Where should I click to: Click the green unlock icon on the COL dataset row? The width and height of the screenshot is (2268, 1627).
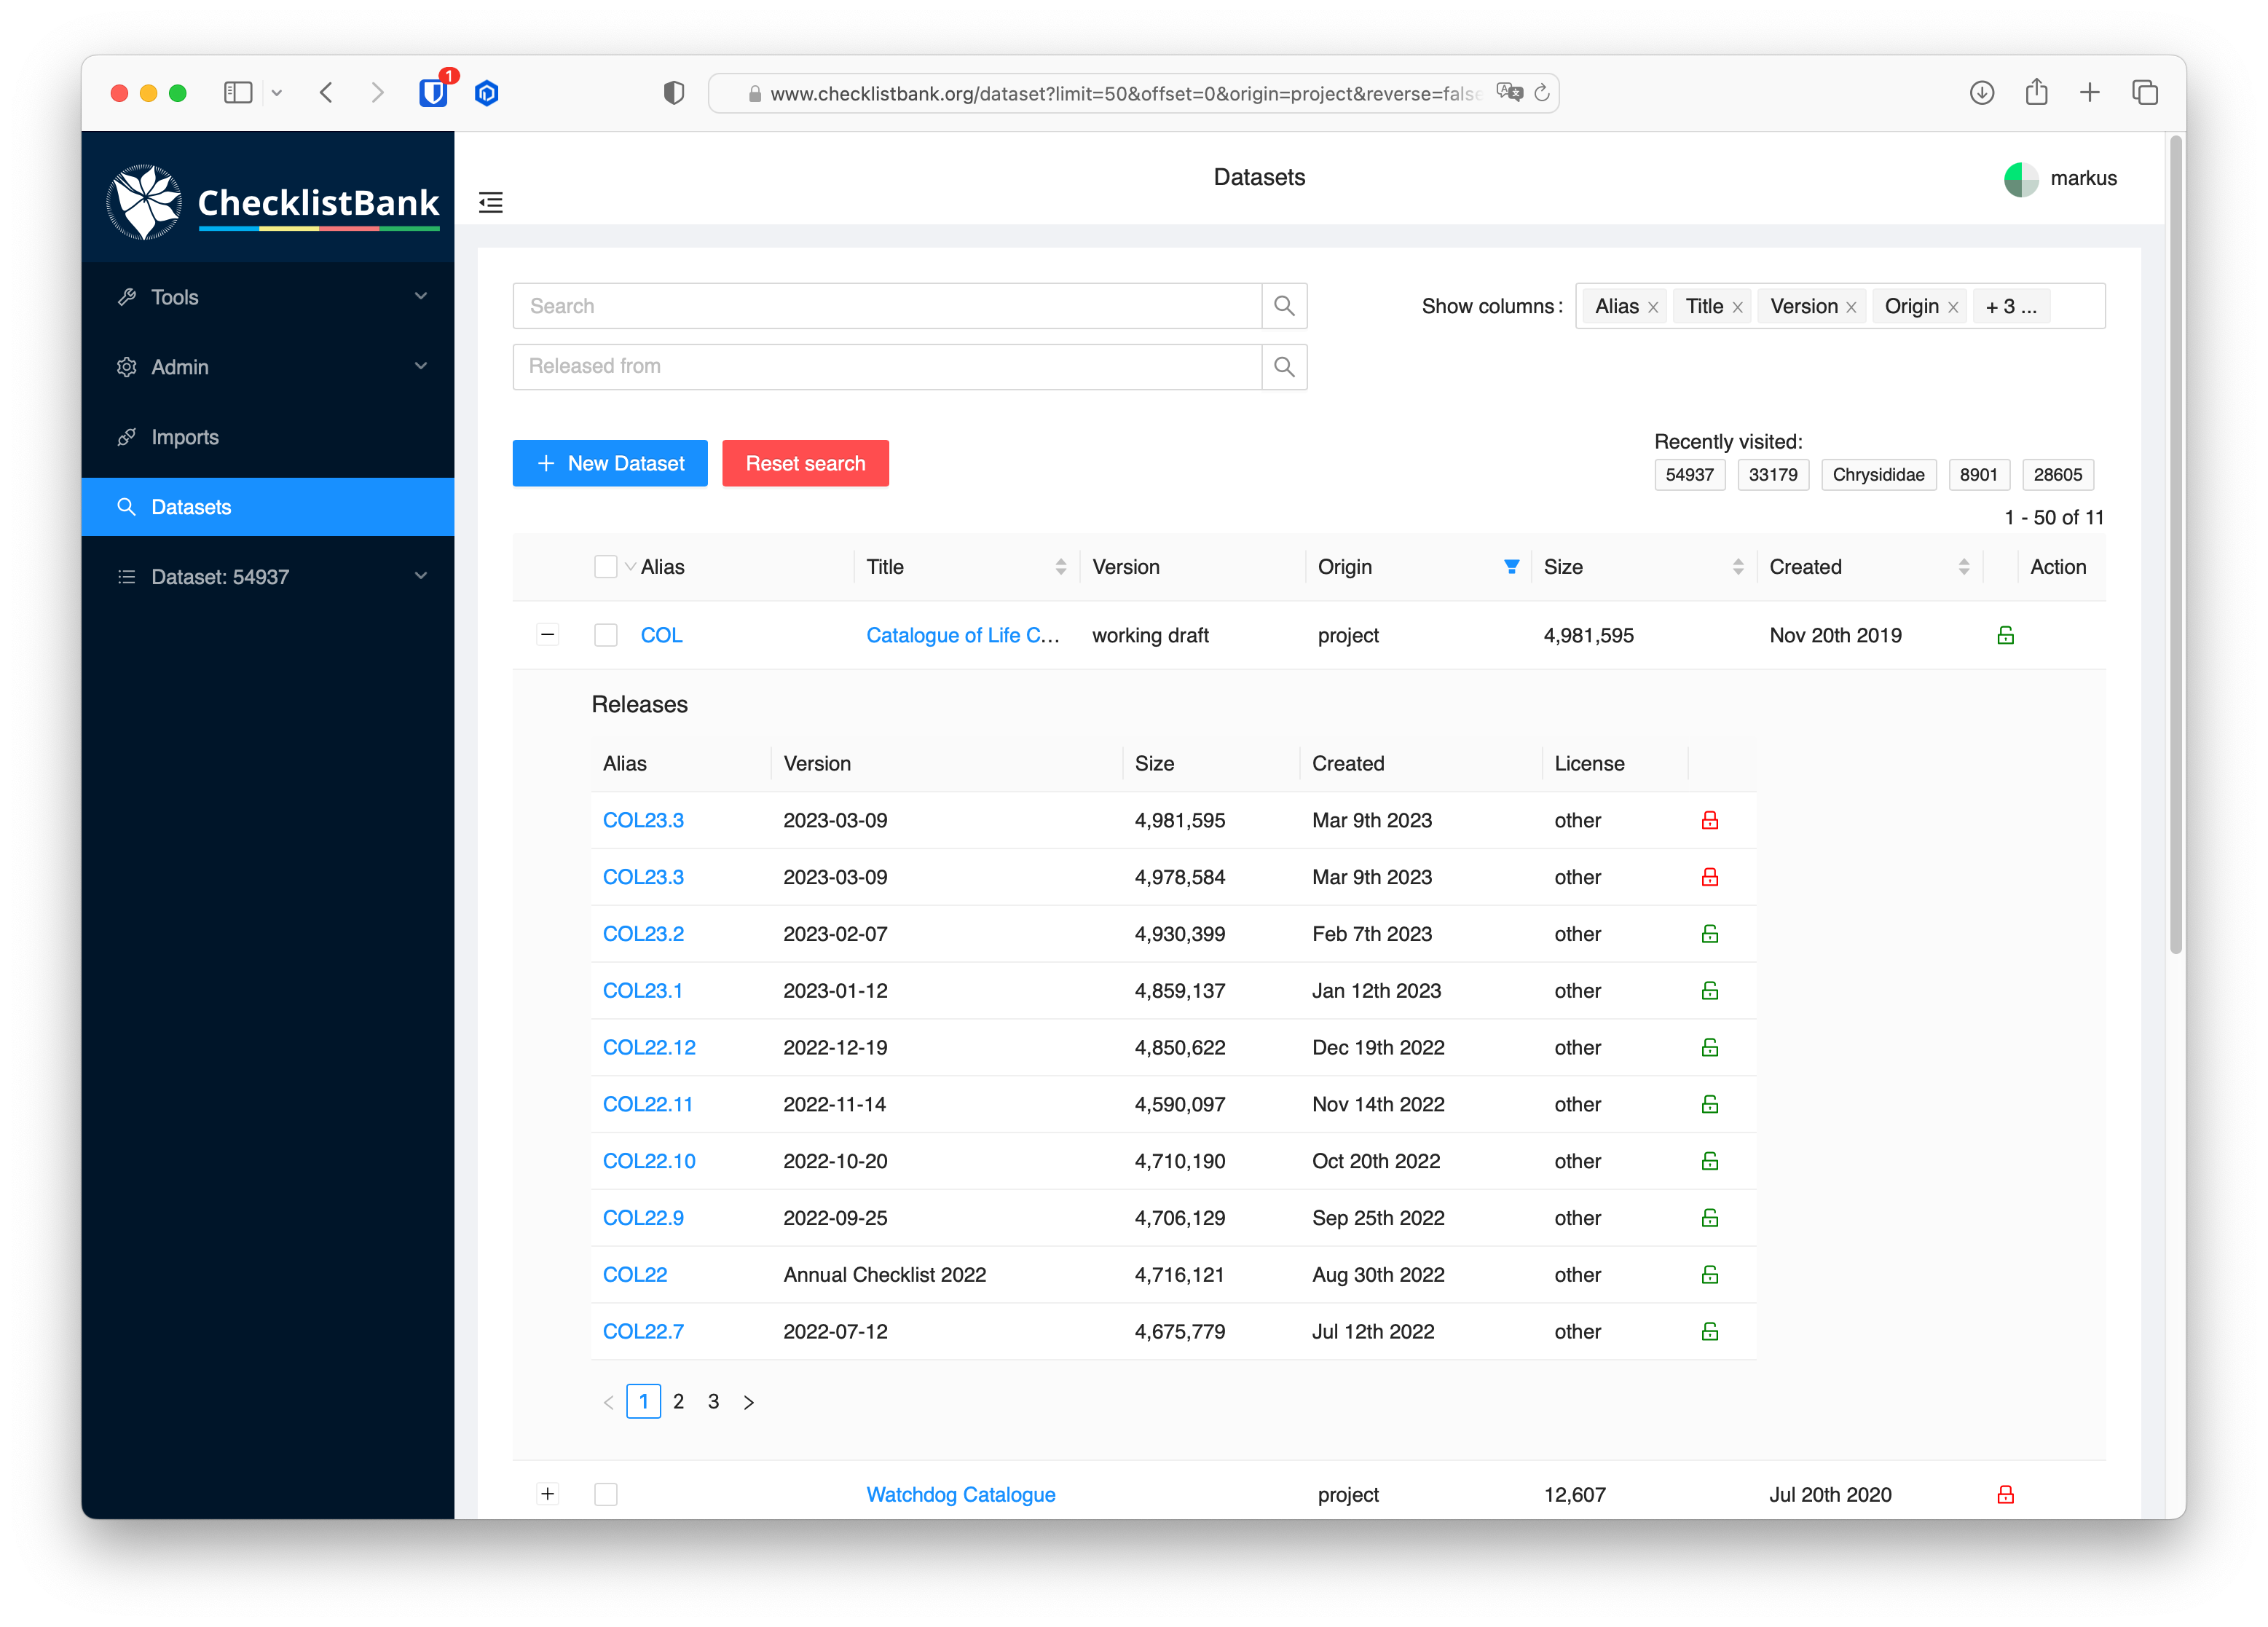click(x=2007, y=635)
